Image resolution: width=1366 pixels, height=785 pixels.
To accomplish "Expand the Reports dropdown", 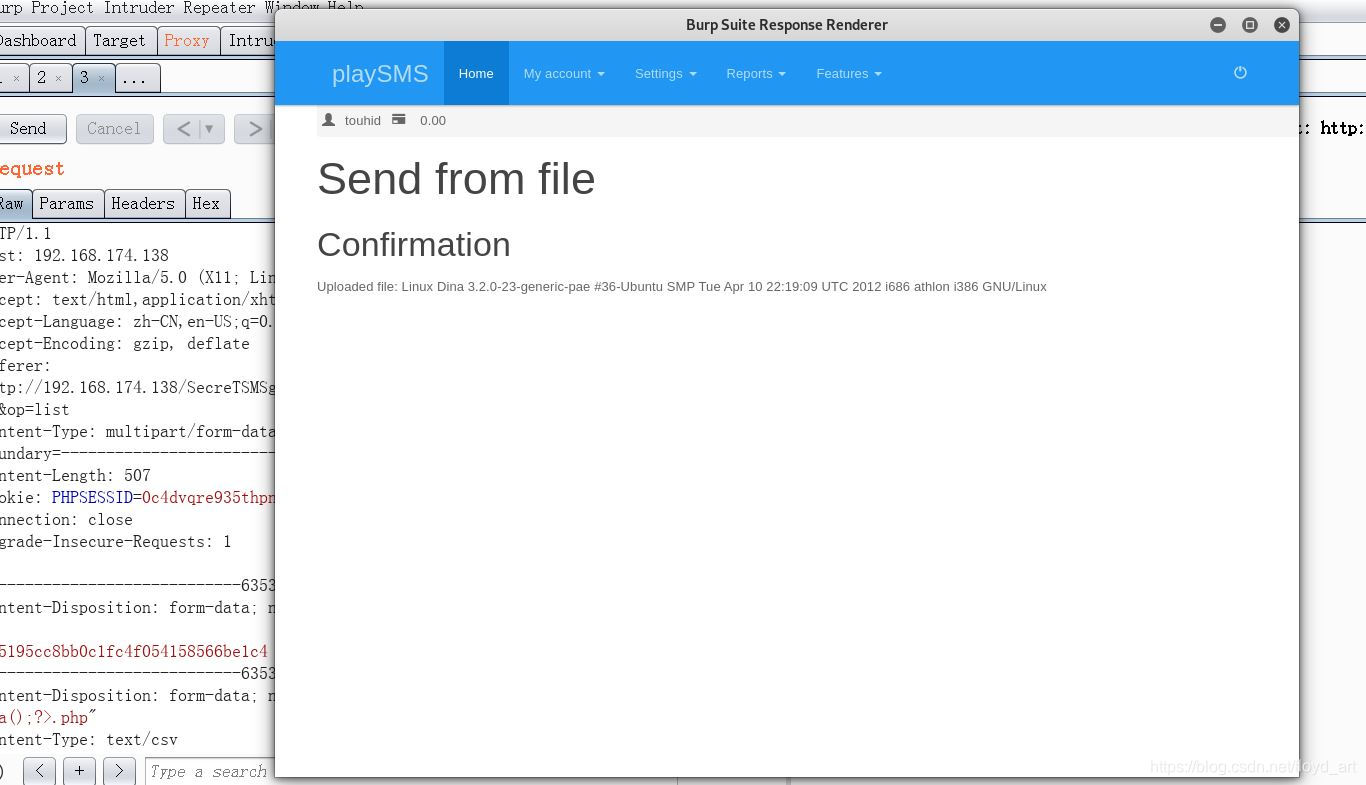I will point(756,73).
